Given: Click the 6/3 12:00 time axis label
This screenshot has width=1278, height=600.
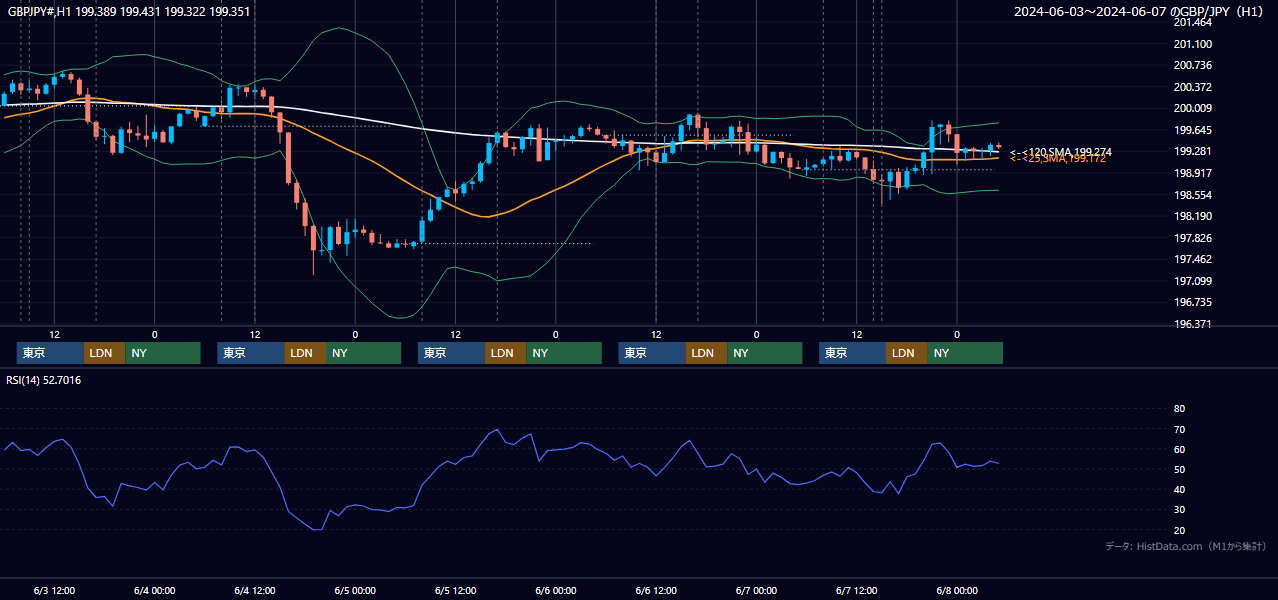Looking at the screenshot, I should (x=54, y=590).
